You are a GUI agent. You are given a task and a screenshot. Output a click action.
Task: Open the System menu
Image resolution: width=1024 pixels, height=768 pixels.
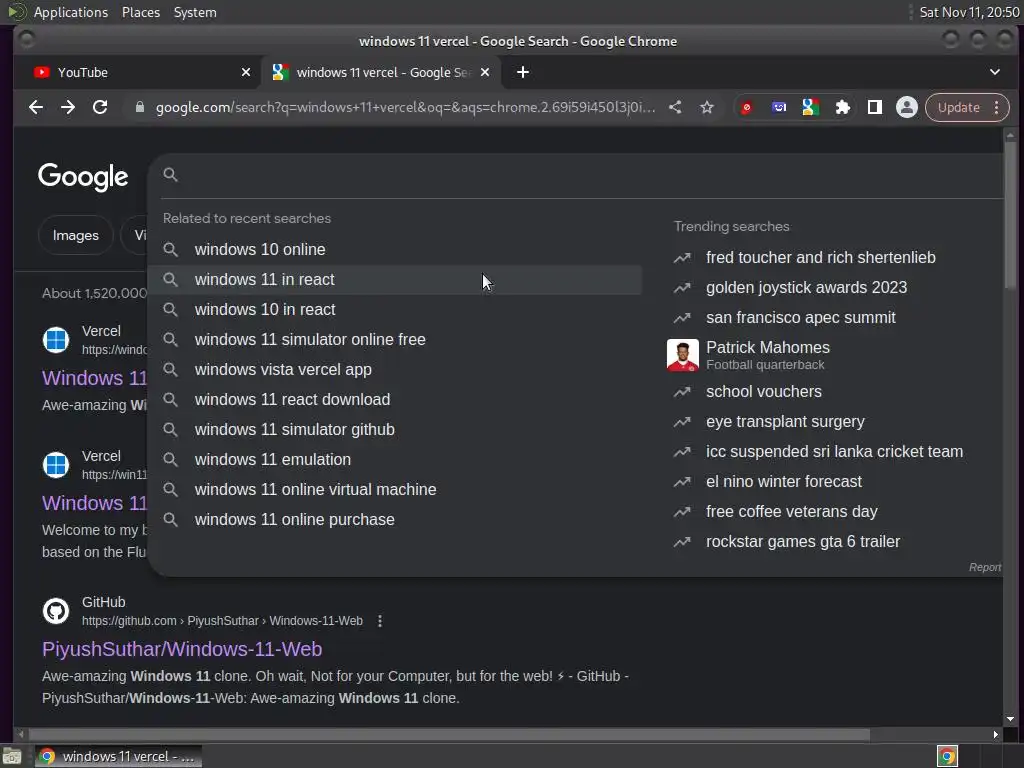pos(195,12)
